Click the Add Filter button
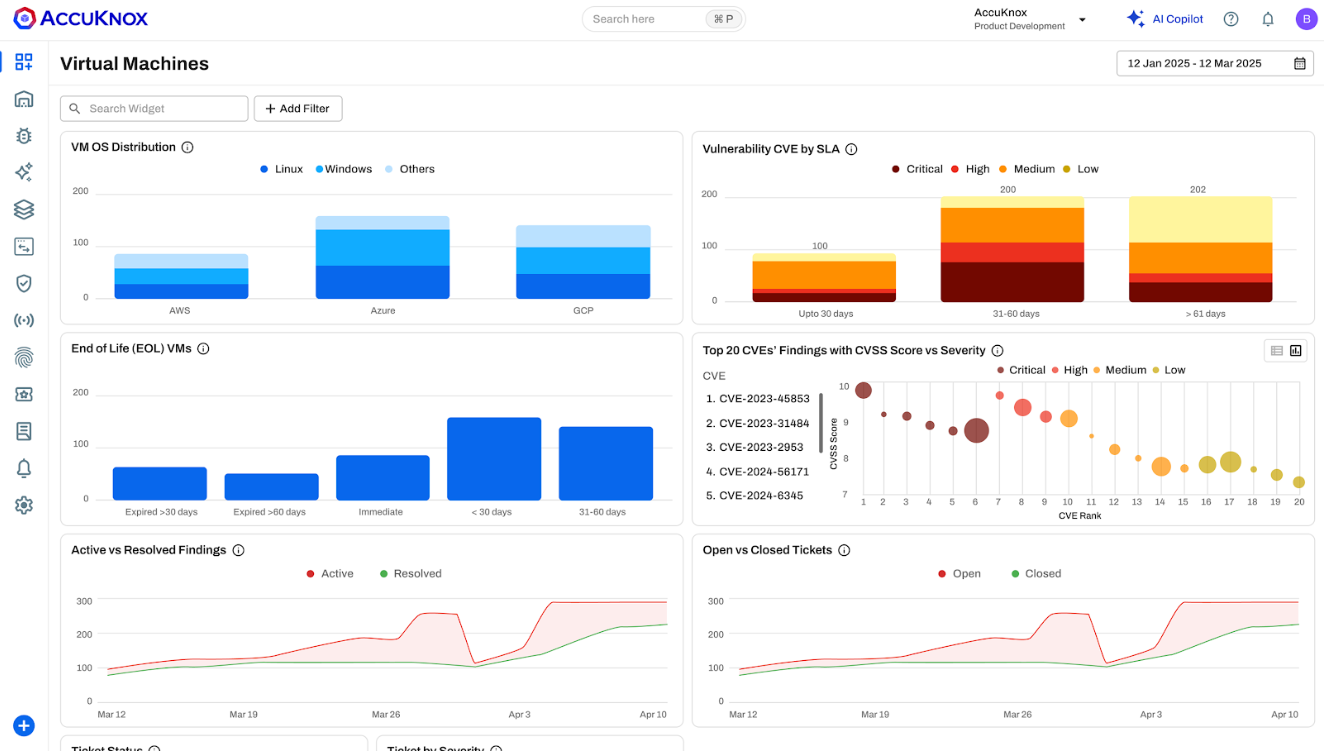Viewport: 1324px width, 751px height. (x=298, y=109)
